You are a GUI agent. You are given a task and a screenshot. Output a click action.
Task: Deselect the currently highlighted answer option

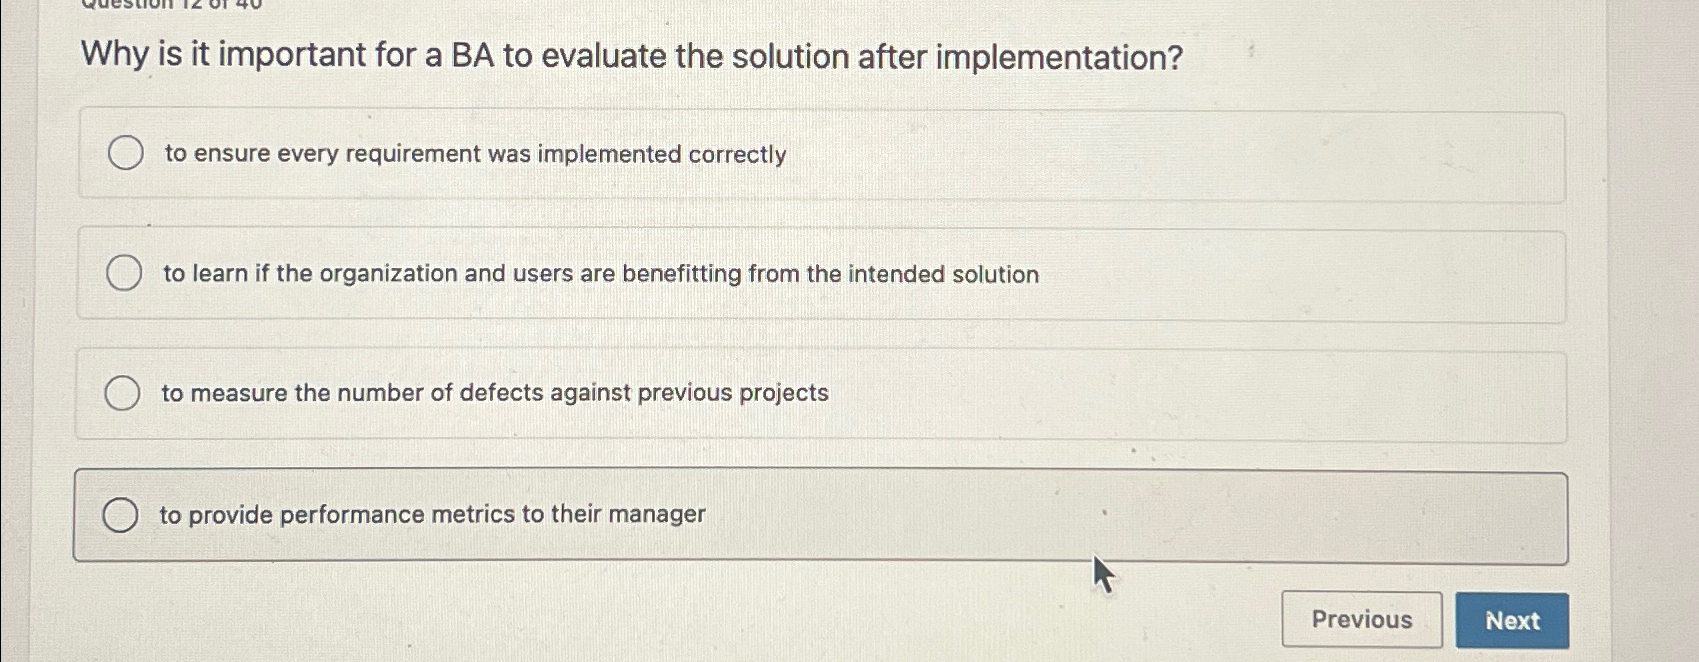click(x=119, y=514)
